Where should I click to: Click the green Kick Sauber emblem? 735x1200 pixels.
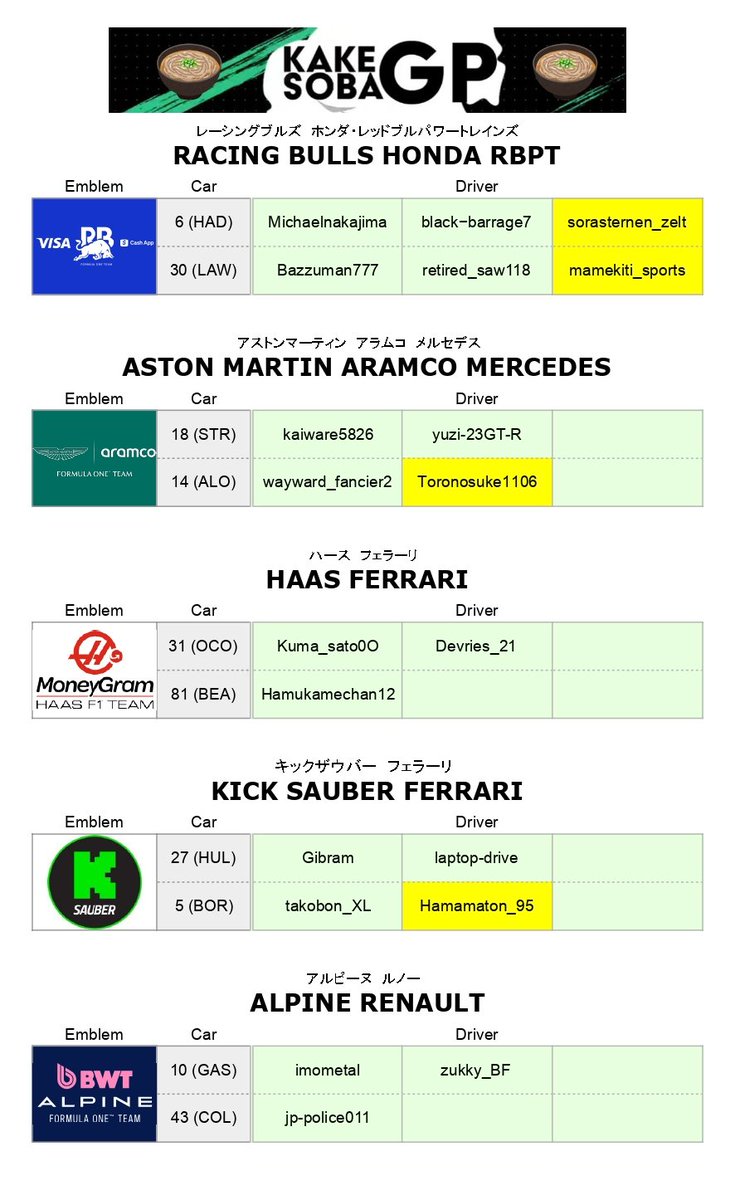(95, 882)
